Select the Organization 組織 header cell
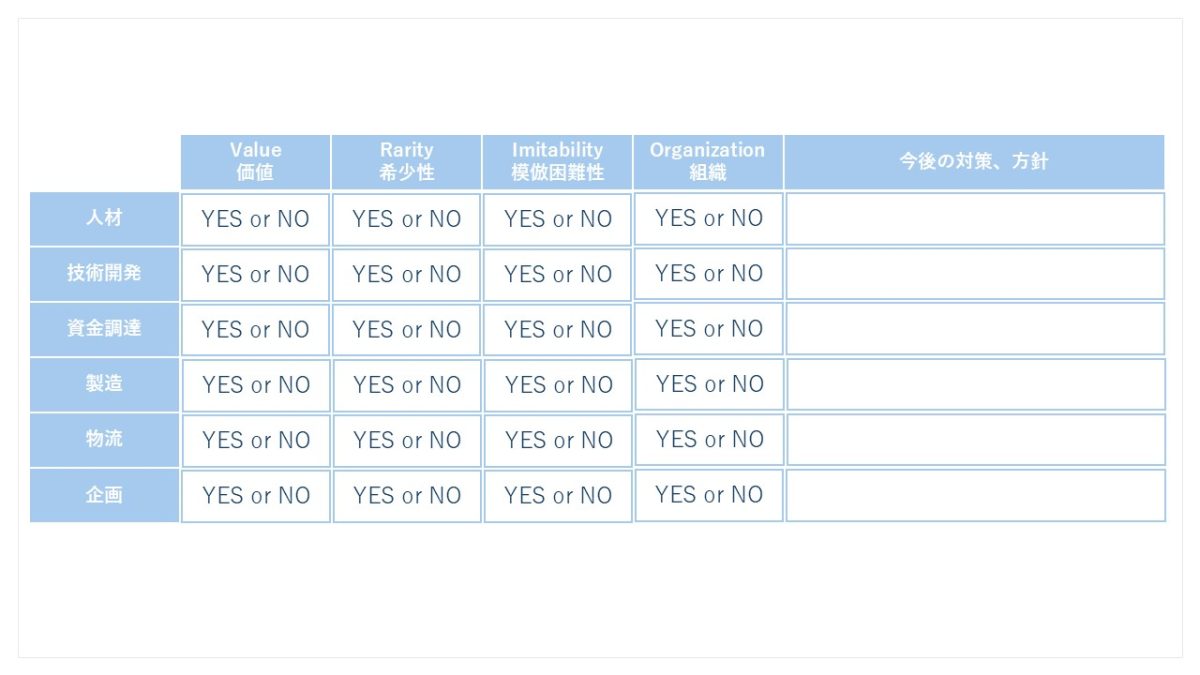This screenshot has width=1200, height=675. coord(707,161)
